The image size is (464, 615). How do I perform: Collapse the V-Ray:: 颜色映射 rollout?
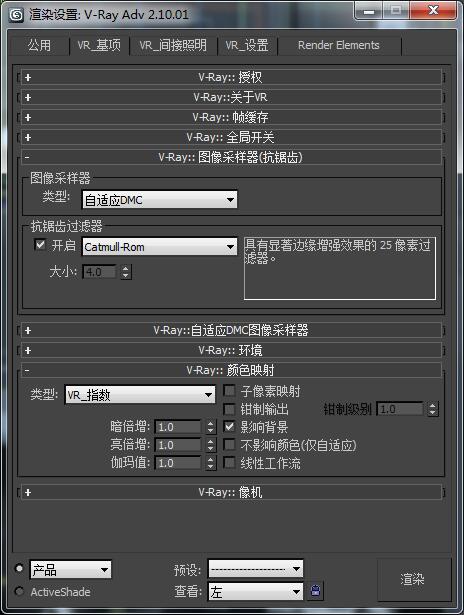click(231, 370)
